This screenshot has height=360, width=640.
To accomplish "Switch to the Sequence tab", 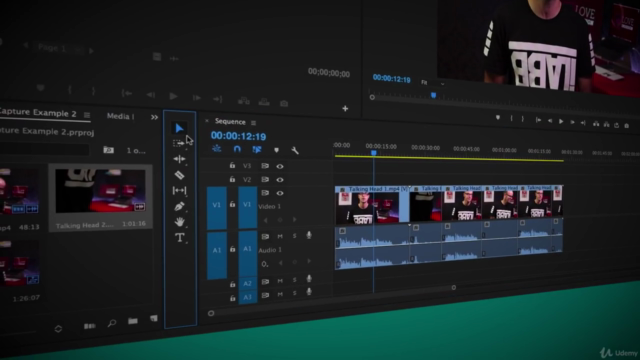I will coord(230,122).
